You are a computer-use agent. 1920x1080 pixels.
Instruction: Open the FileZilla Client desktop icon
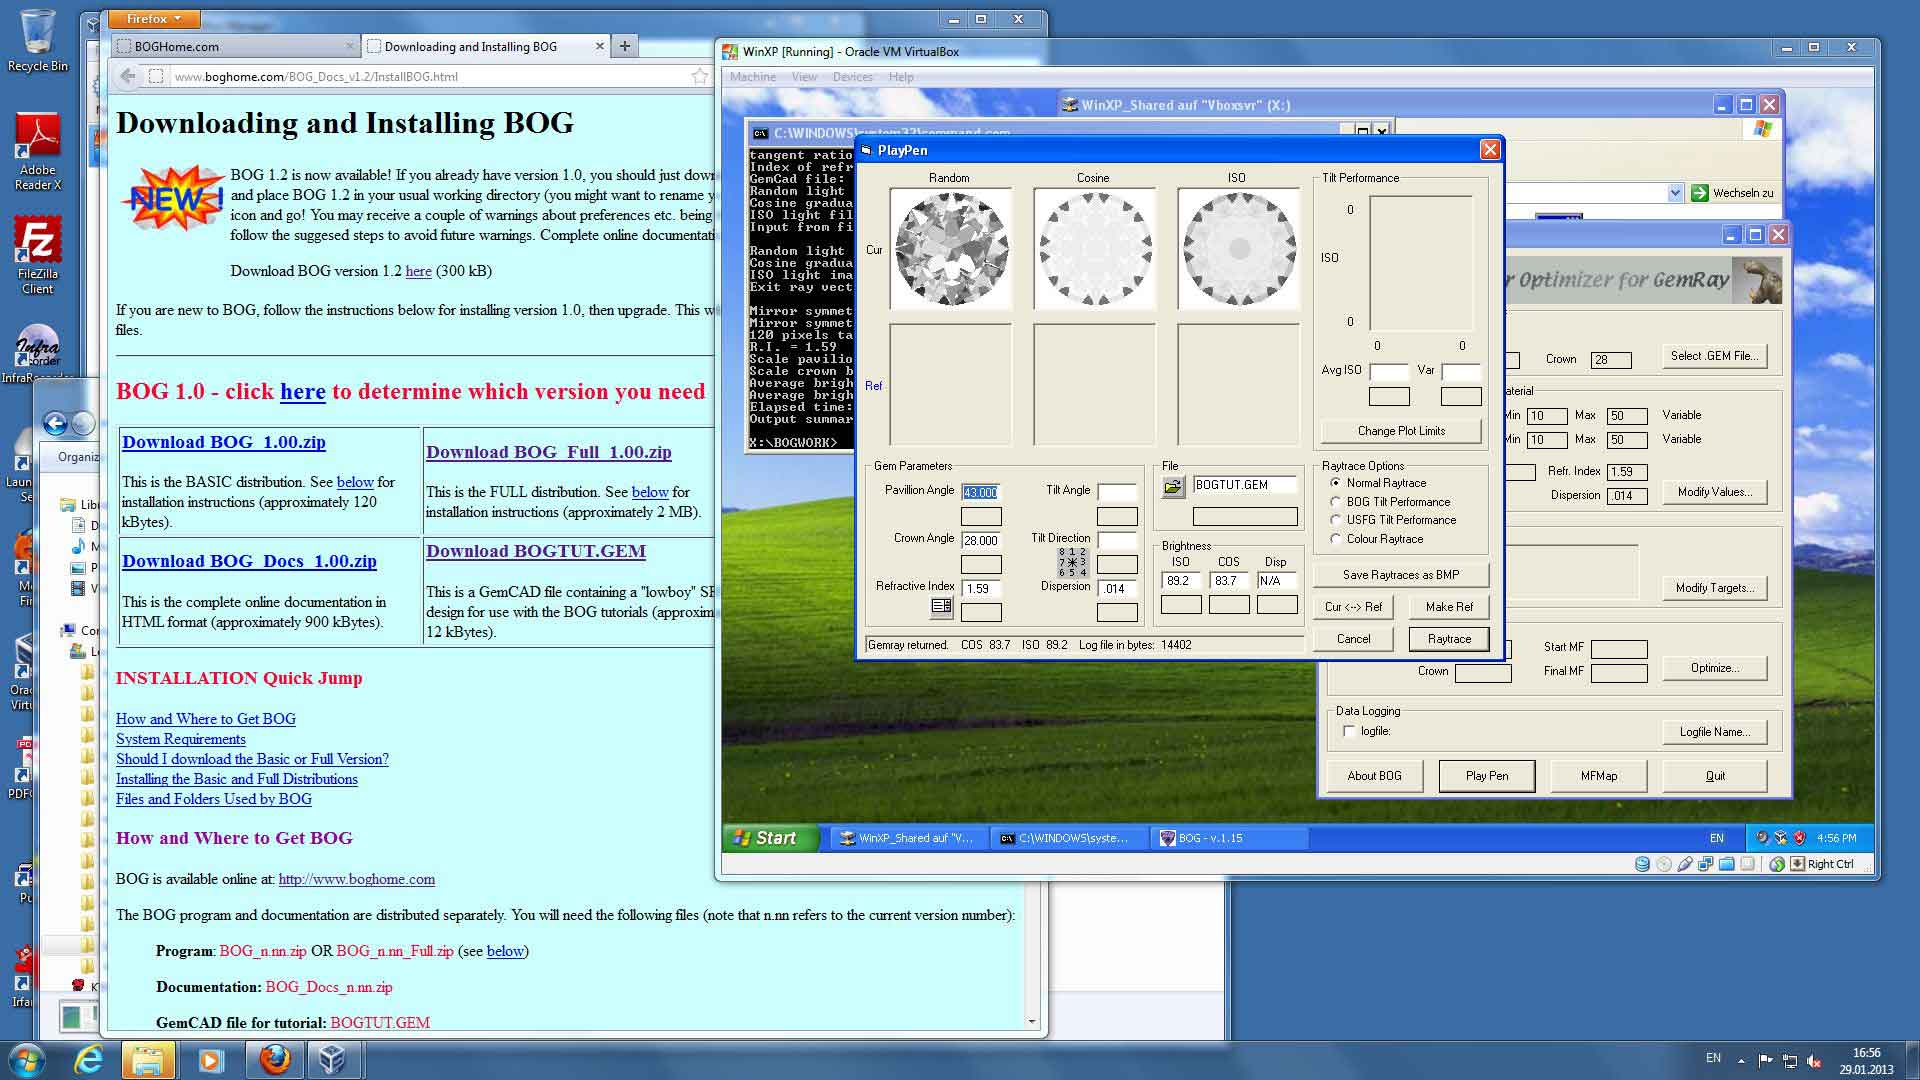point(38,256)
